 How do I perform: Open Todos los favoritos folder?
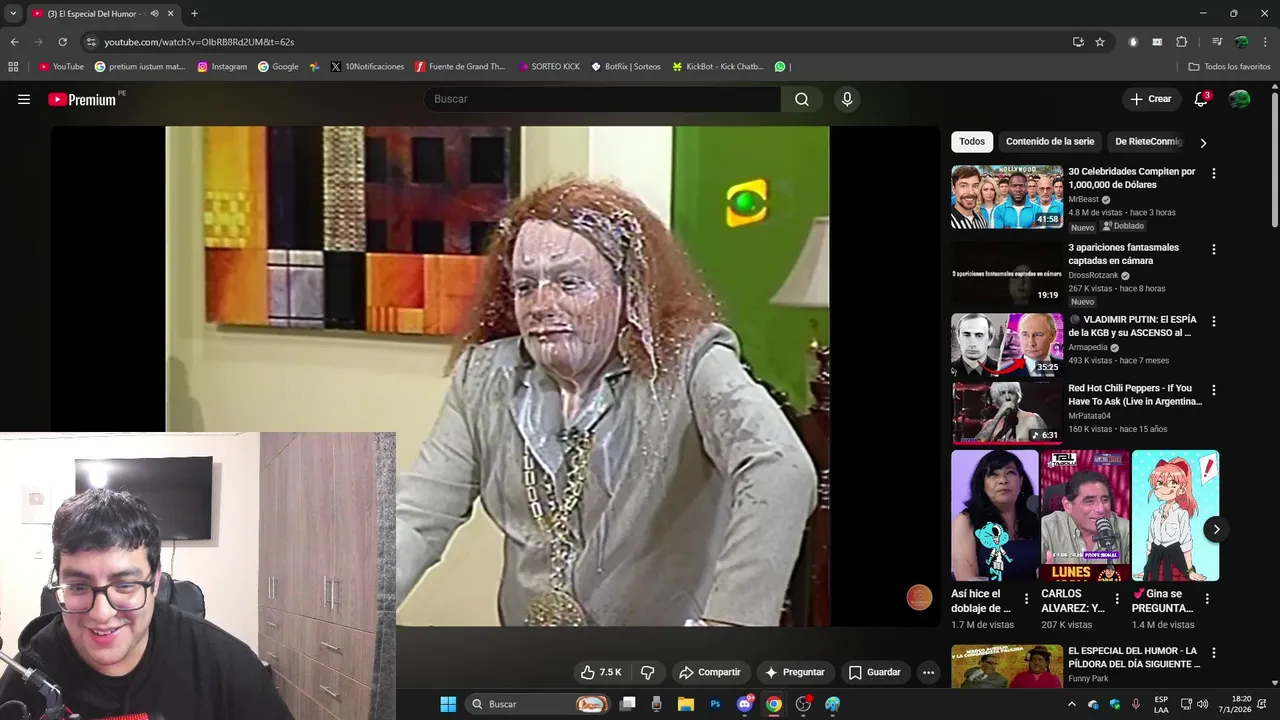1229,67
